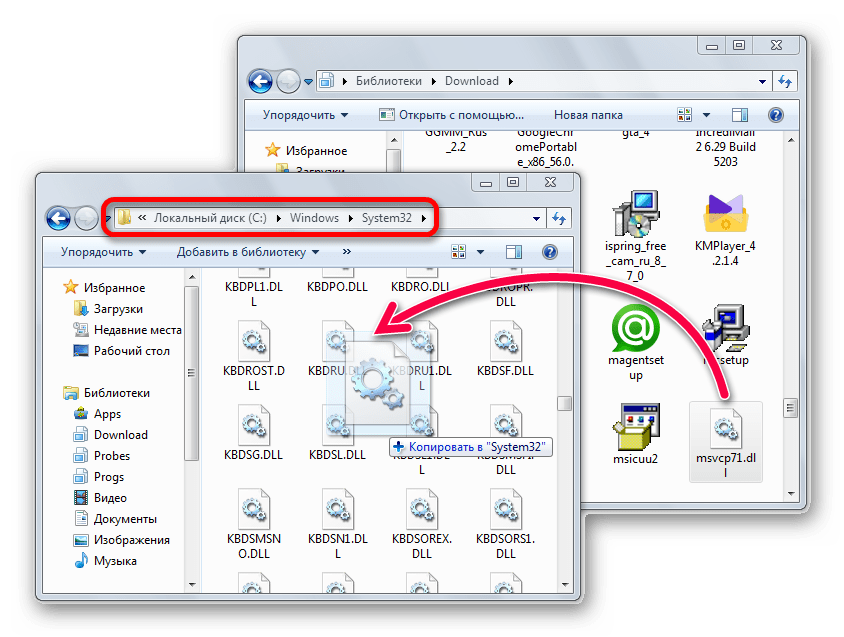844x637 pixels.
Task: Toggle the preview pane in System32 window
Action: click(513, 252)
